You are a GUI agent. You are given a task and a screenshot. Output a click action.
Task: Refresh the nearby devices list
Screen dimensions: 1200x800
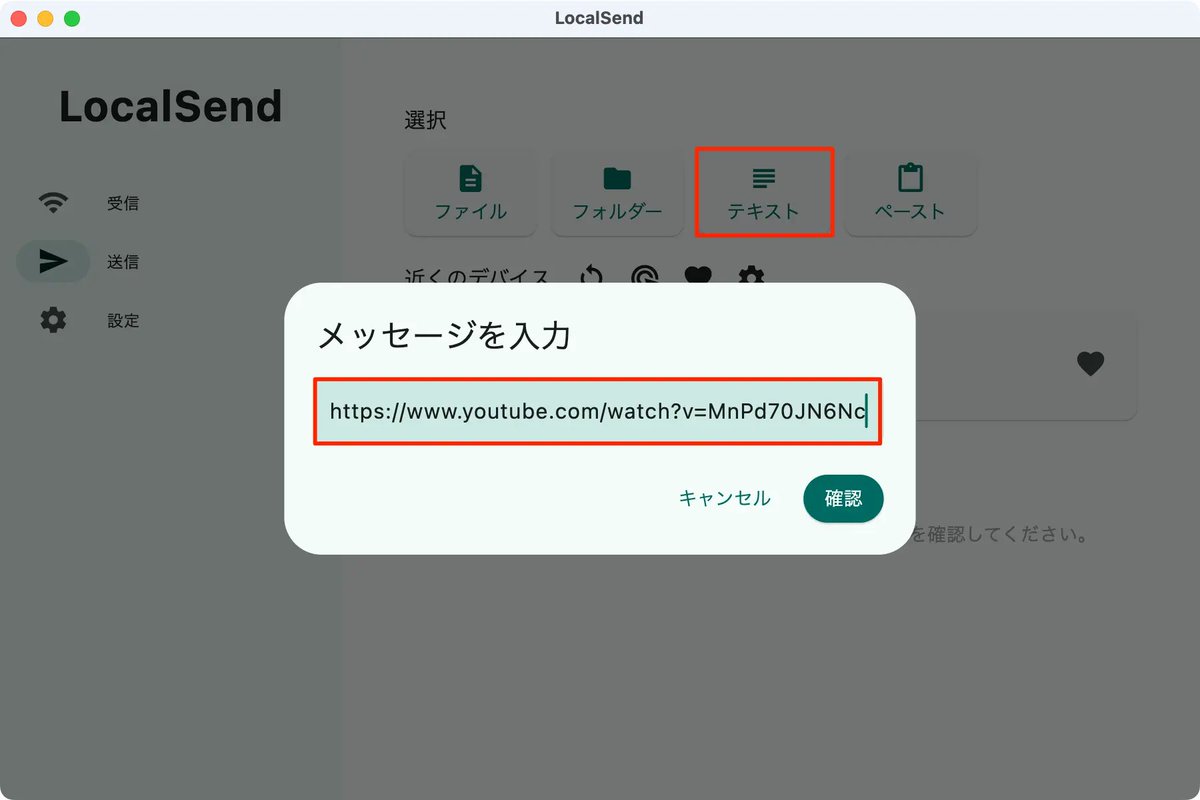(591, 275)
